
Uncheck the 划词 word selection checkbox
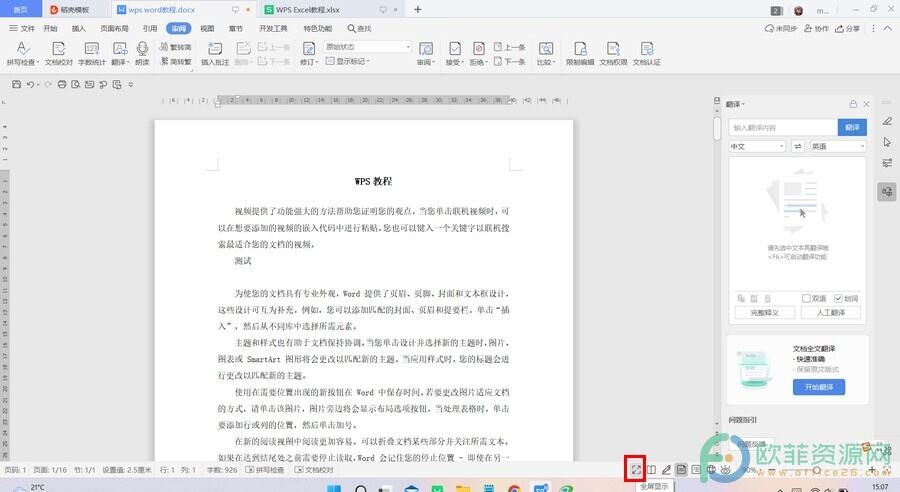(839, 298)
